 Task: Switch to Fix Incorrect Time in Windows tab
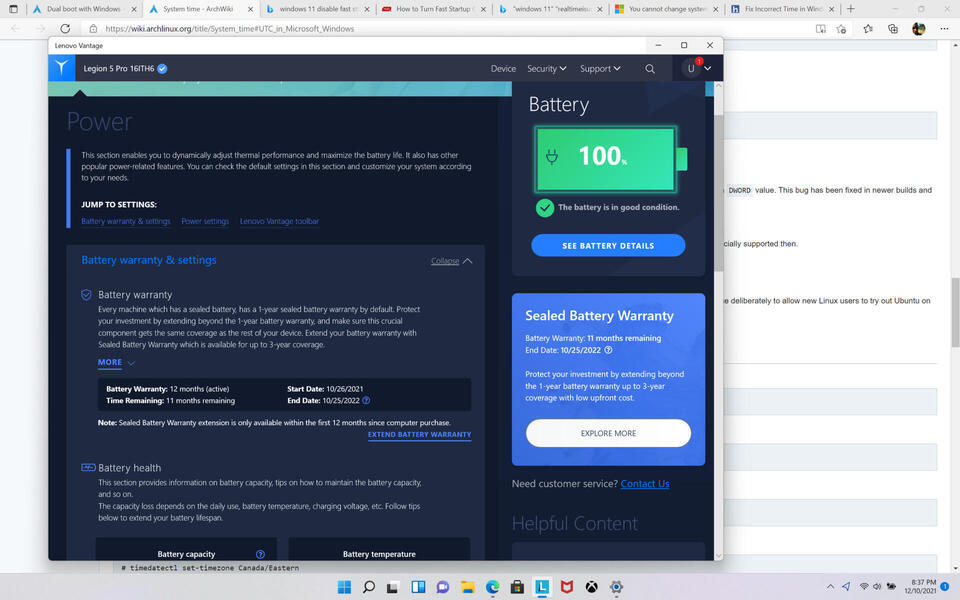tap(783, 9)
